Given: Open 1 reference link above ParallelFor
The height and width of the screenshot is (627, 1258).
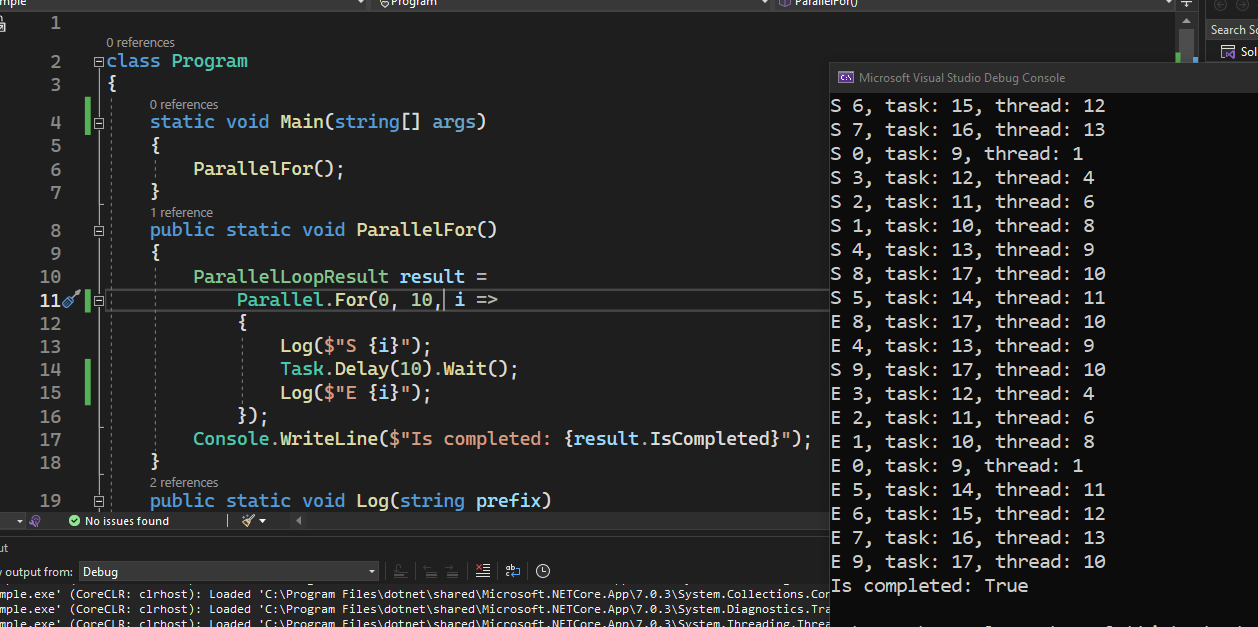Looking at the screenshot, I should (181, 213).
